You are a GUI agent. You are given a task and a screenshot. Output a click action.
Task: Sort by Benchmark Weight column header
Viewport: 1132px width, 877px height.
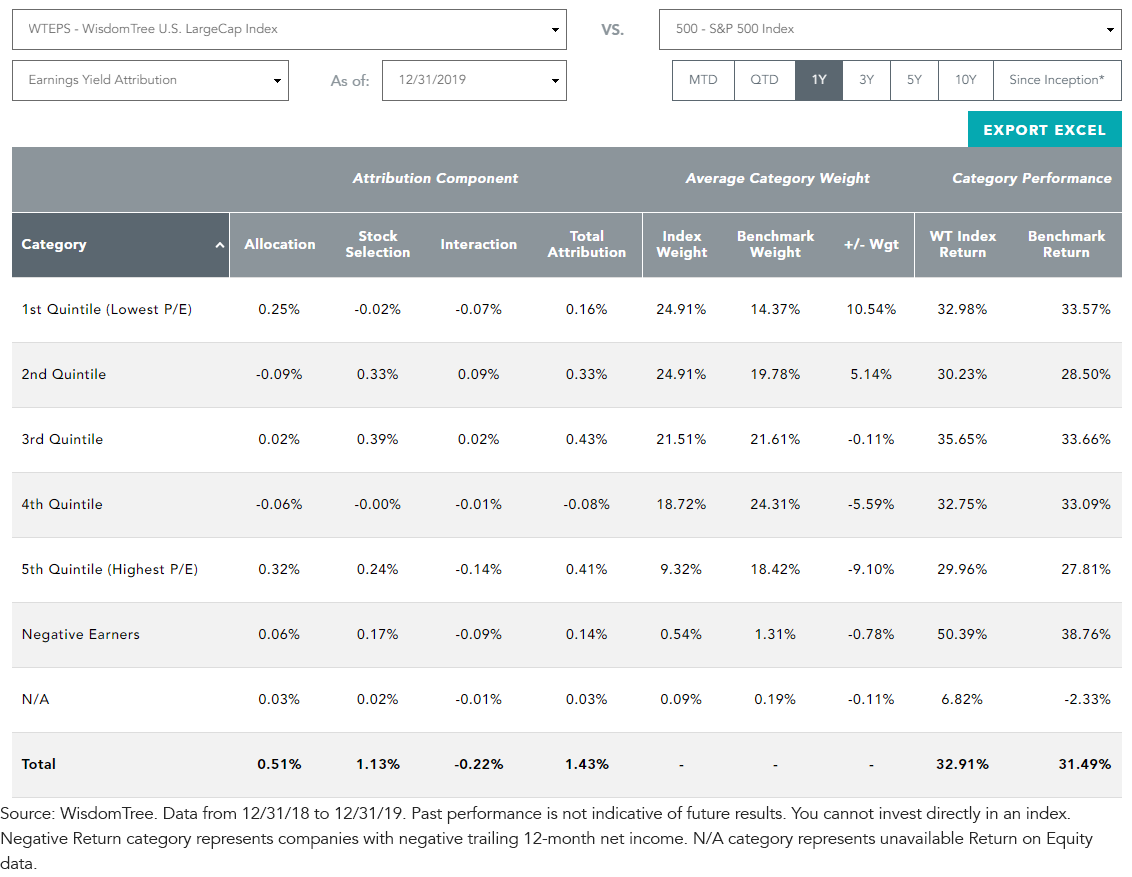coord(775,245)
